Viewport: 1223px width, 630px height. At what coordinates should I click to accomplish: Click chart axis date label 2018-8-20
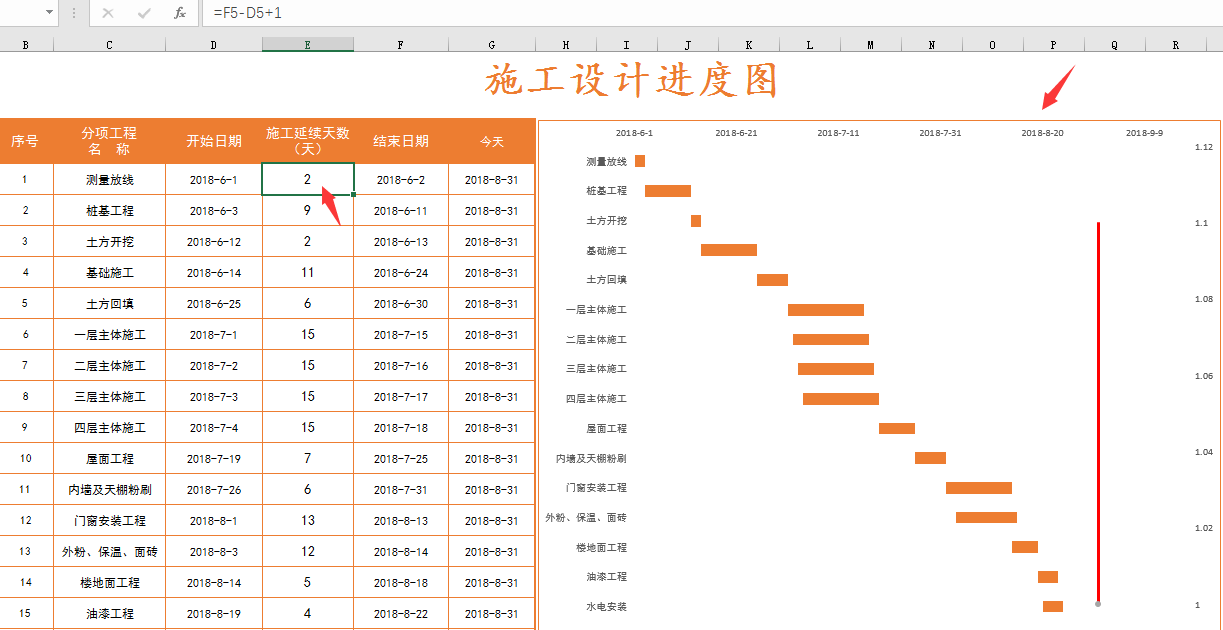coord(1042,133)
